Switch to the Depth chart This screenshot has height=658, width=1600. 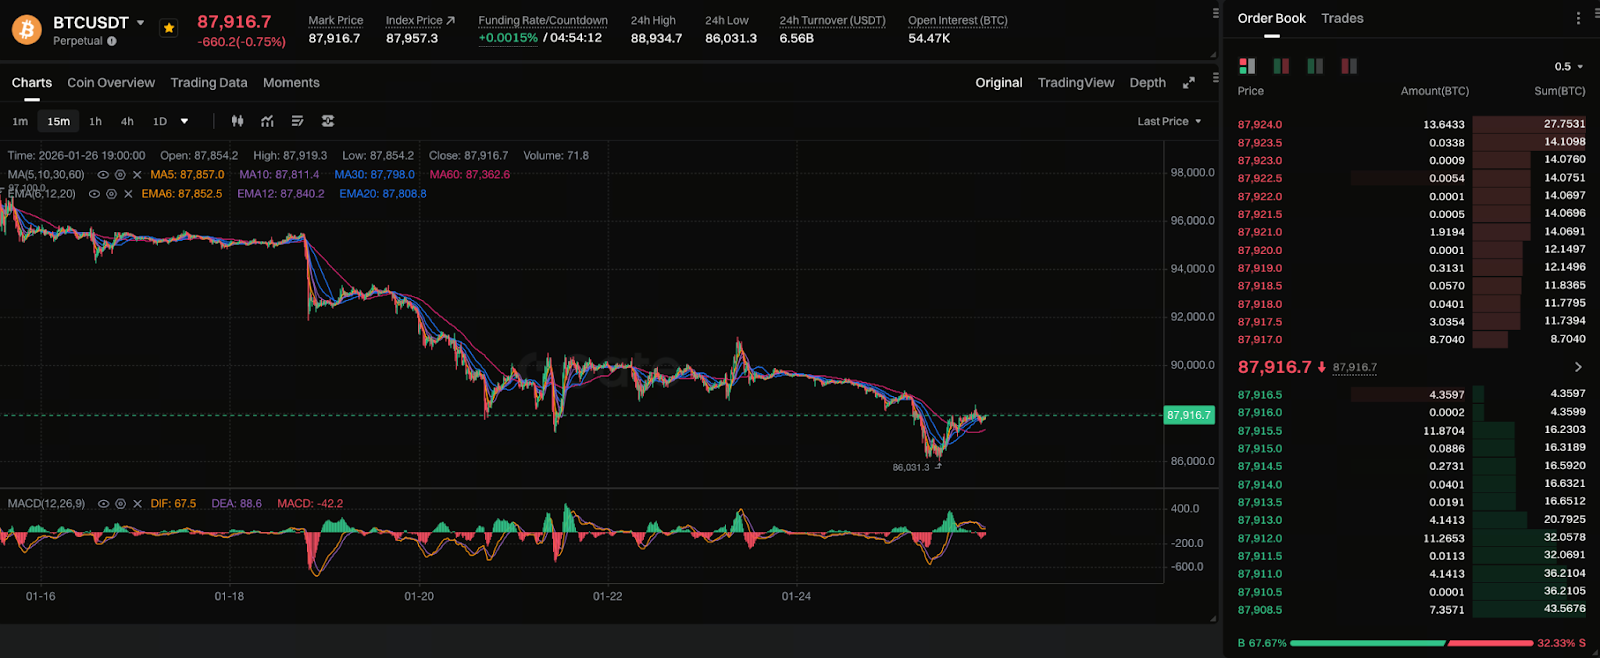coord(1148,83)
